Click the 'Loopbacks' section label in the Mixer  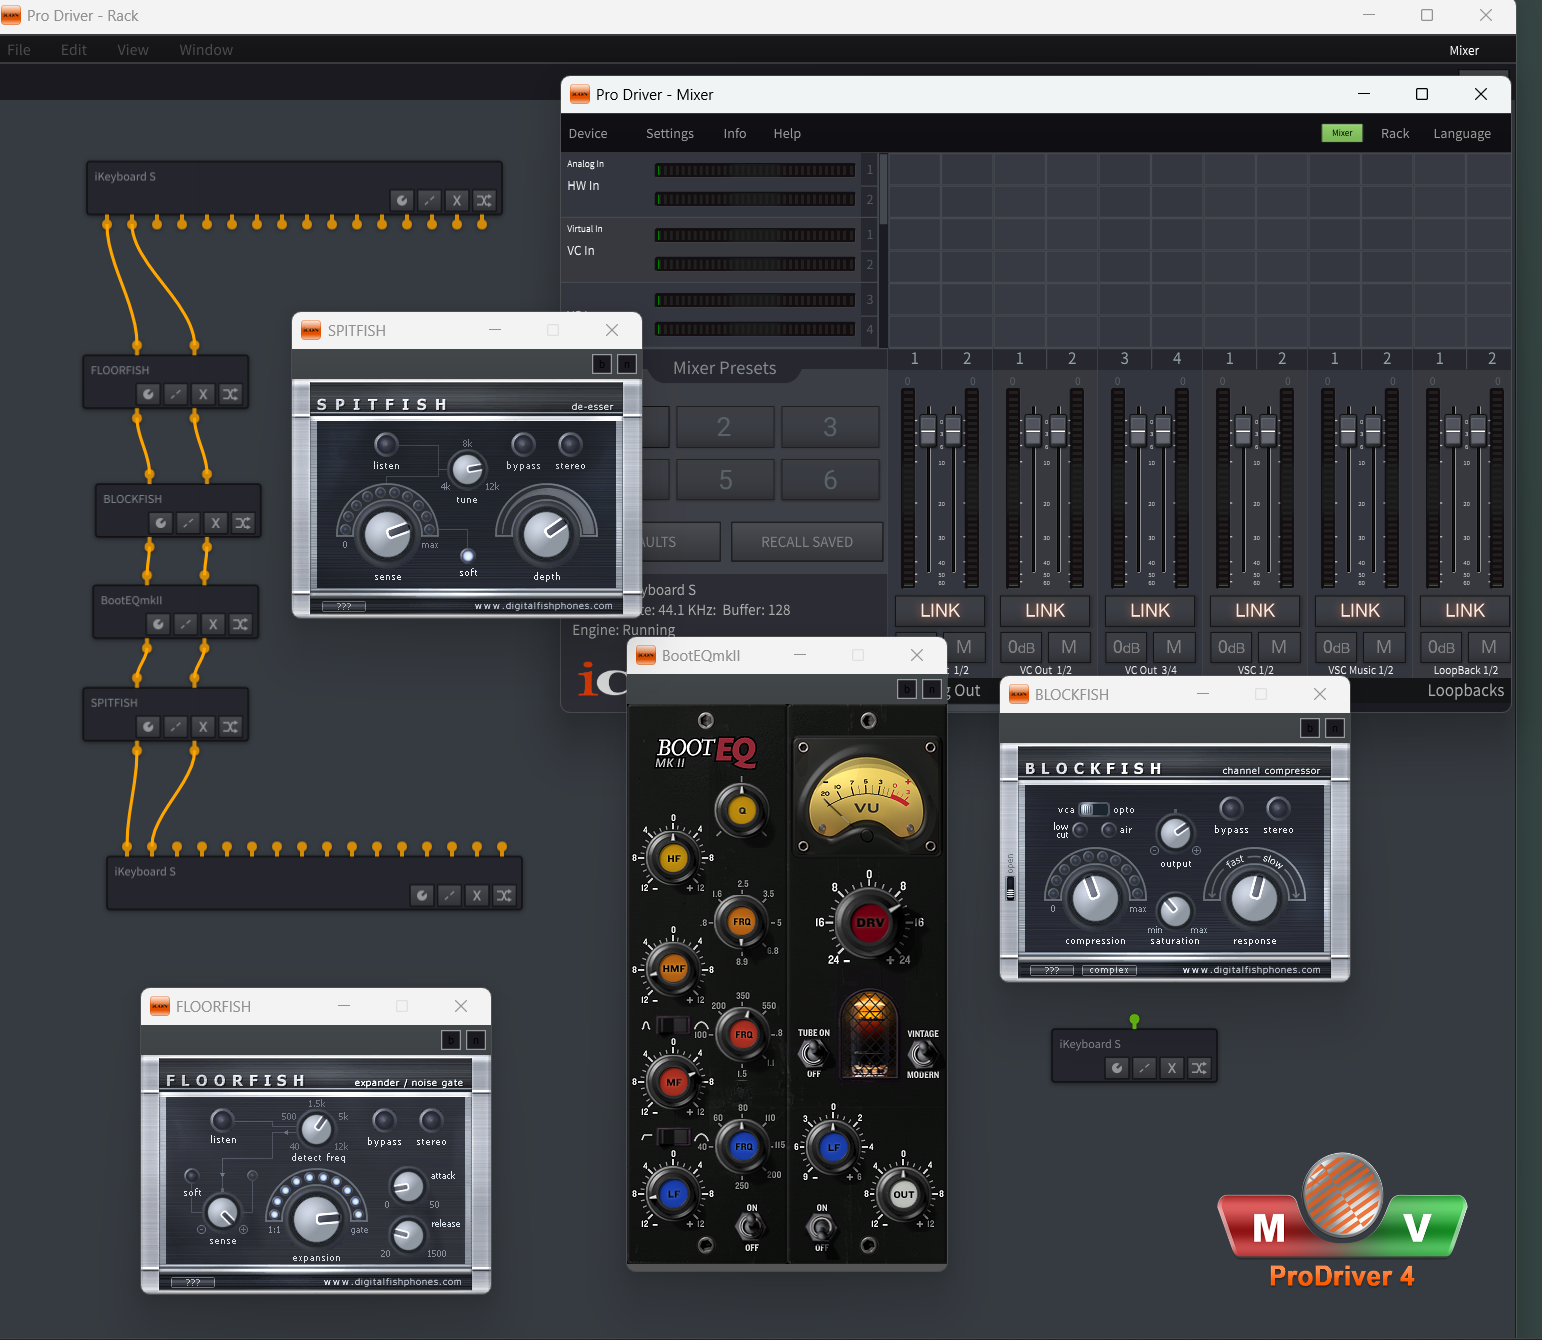1466,690
